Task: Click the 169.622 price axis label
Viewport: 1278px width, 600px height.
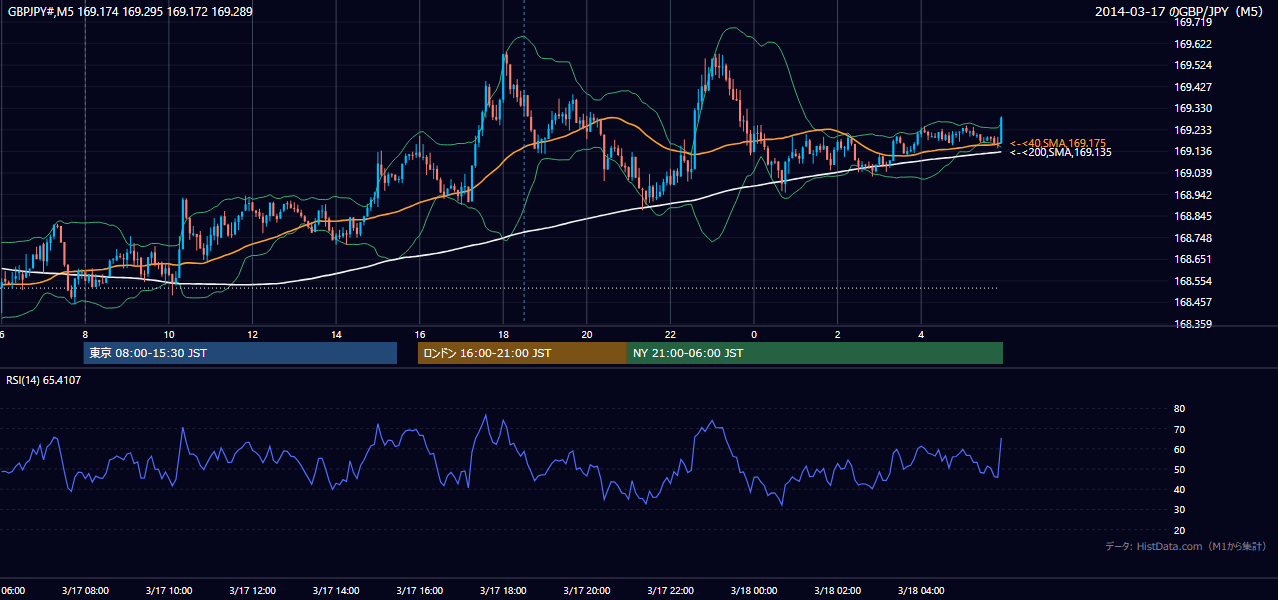Action: coord(1192,44)
